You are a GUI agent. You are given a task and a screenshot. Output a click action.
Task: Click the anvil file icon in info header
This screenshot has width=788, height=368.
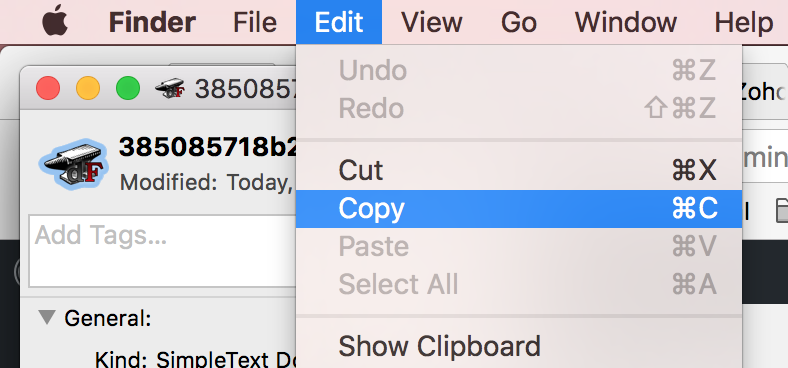coord(73,164)
